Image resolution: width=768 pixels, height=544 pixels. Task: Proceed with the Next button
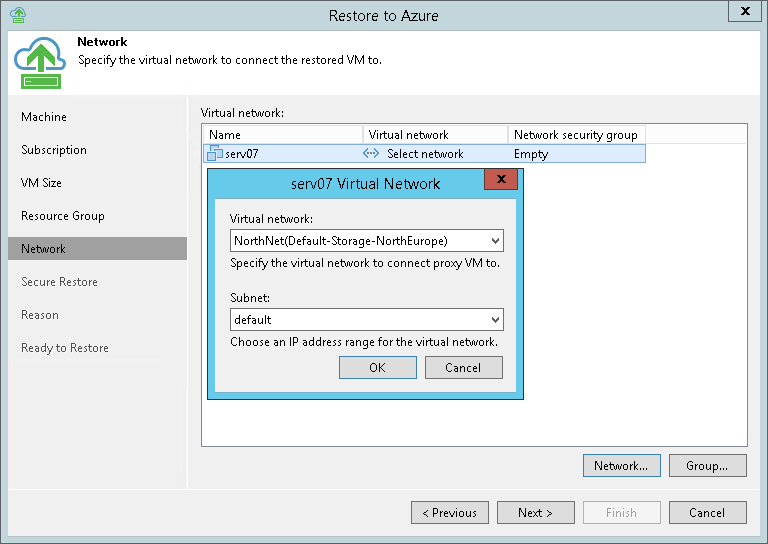point(535,513)
